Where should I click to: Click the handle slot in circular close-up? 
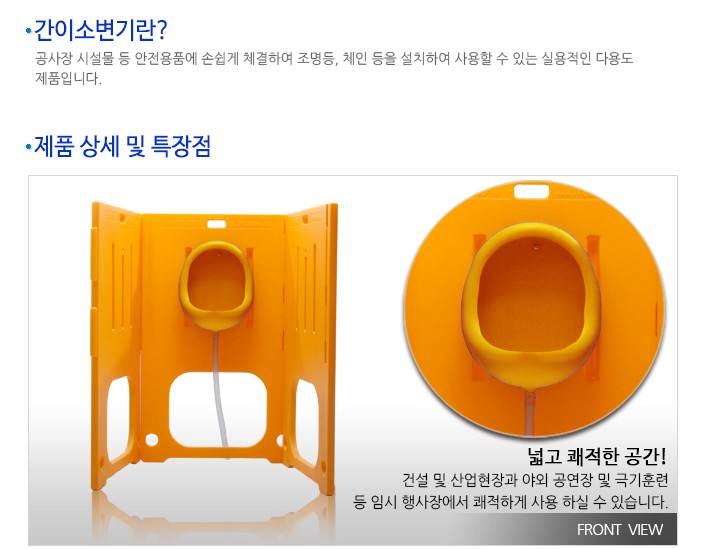(x=531, y=191)
